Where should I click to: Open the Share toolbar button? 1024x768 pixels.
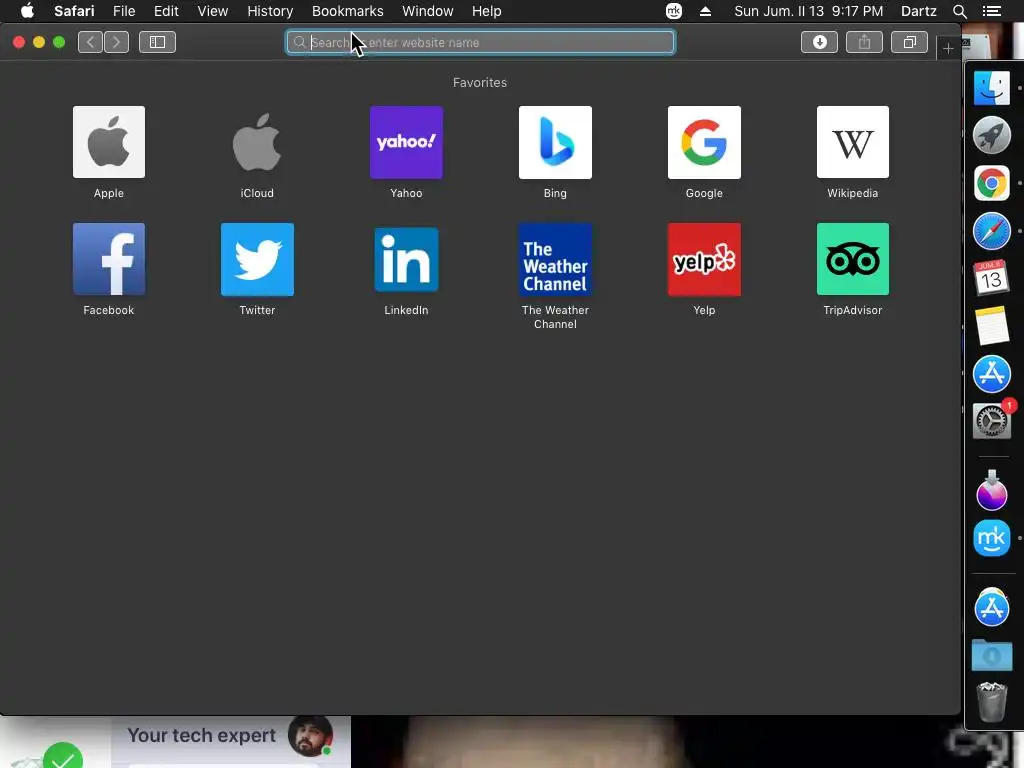pyautogui.click(x=865, y=42)
